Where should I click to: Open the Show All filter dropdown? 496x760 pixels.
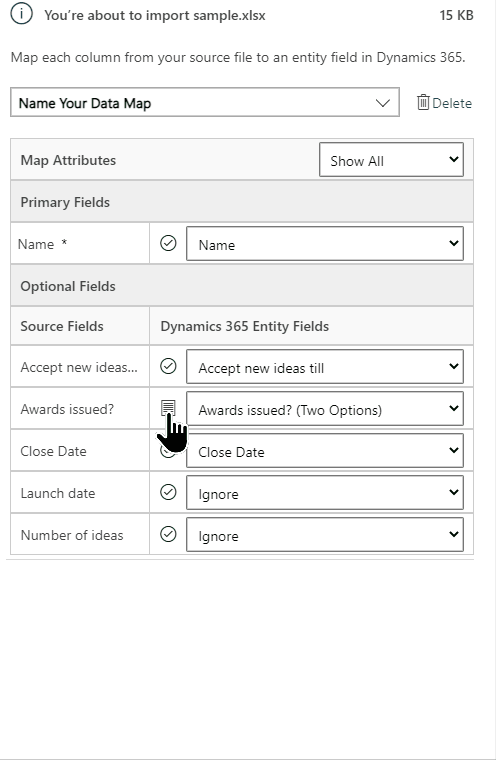391,159
